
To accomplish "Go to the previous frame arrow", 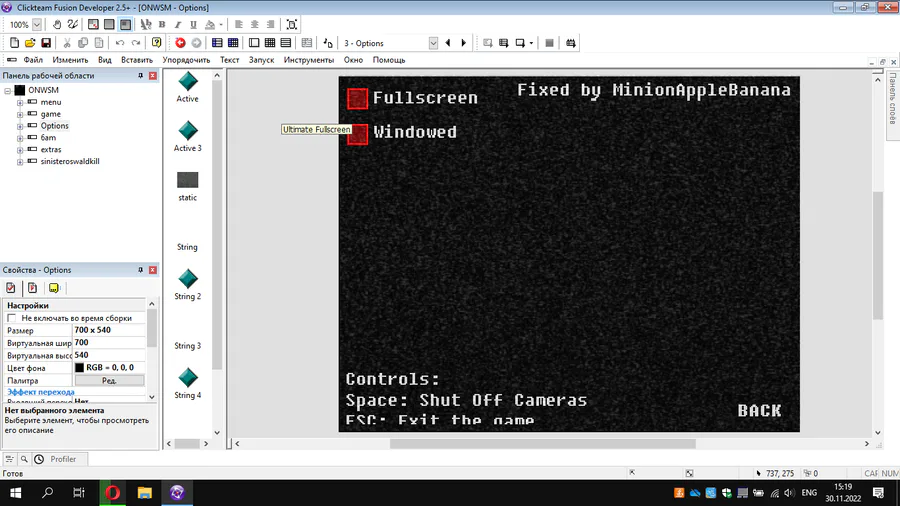I will coord(448,43).
